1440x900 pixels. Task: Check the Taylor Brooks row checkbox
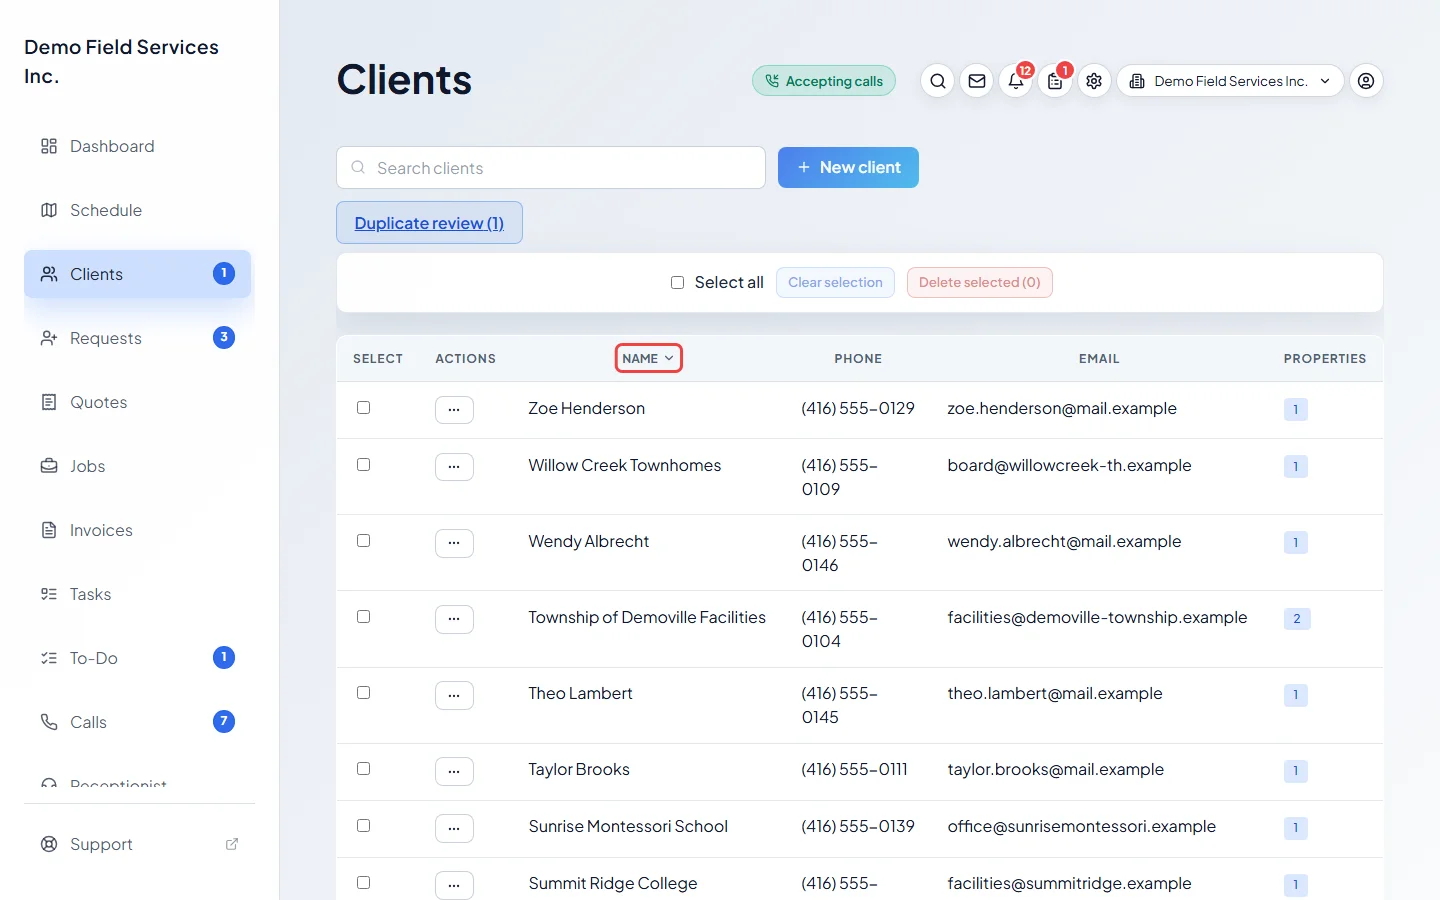click(x=364, y=769)
